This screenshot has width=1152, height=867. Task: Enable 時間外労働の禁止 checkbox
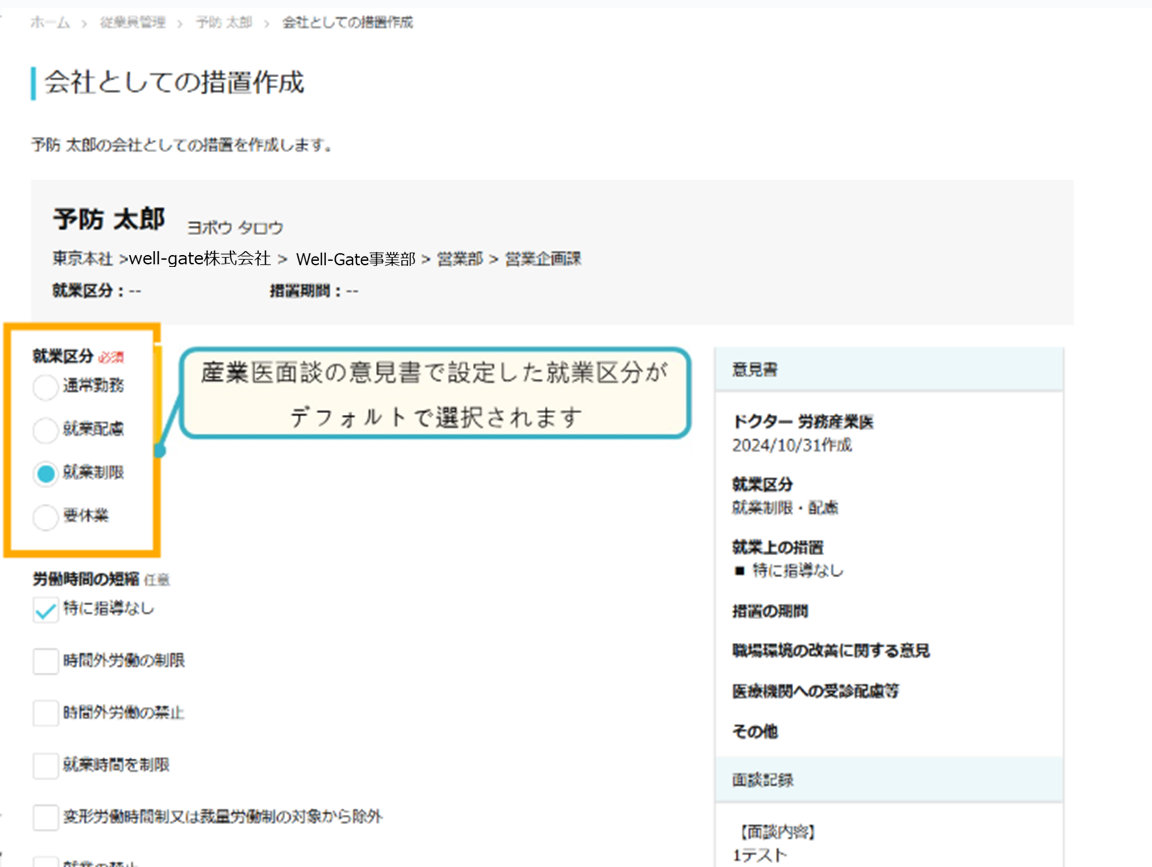(46, 713)
